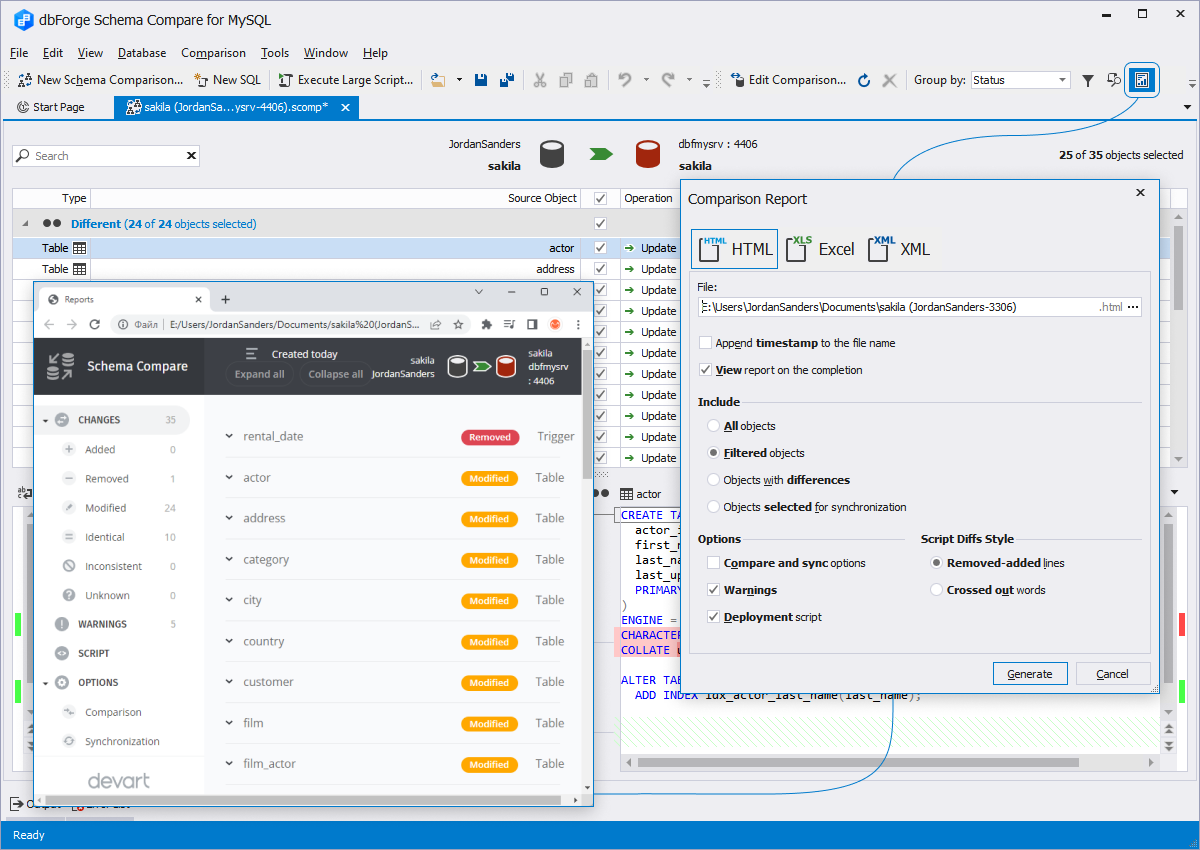Select Removed-added lines style
This screenshot has width=1200, height=850.
pyautogui.click(x=937, y=563)
